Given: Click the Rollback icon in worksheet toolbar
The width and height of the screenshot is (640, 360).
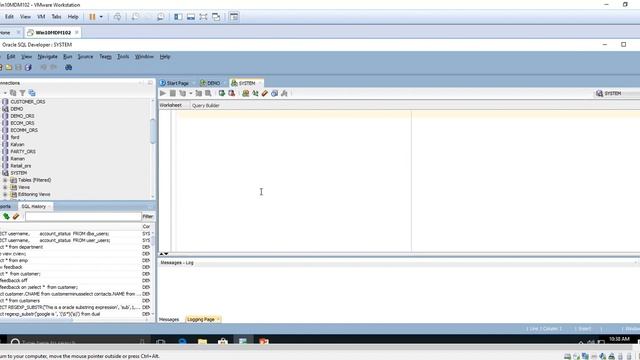Looking at the screenshot, I should tap(231, 93).
